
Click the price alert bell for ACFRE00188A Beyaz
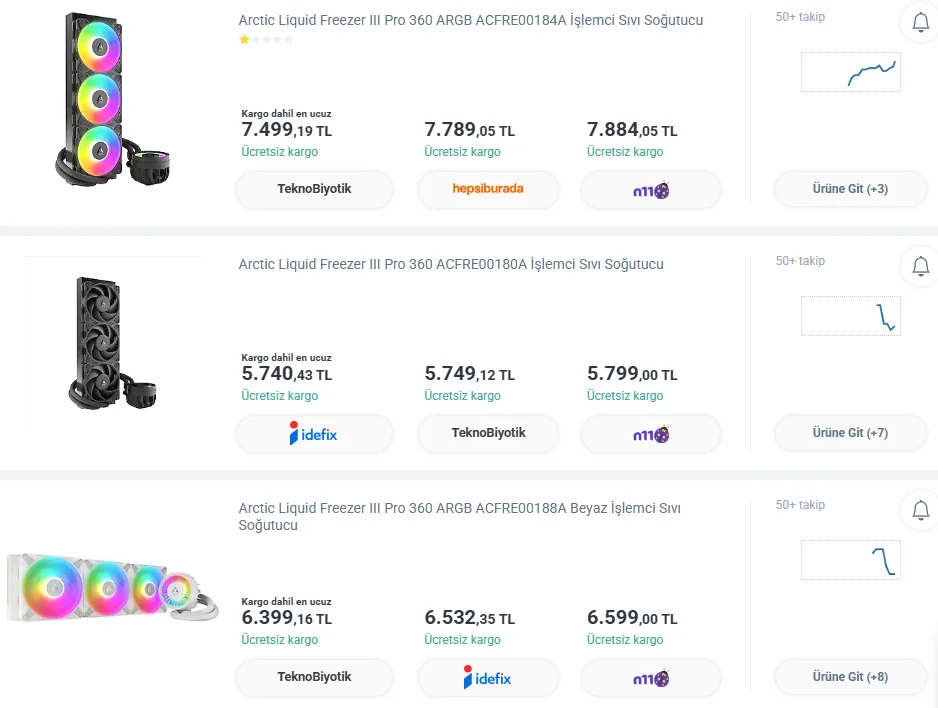pos(920,510)
